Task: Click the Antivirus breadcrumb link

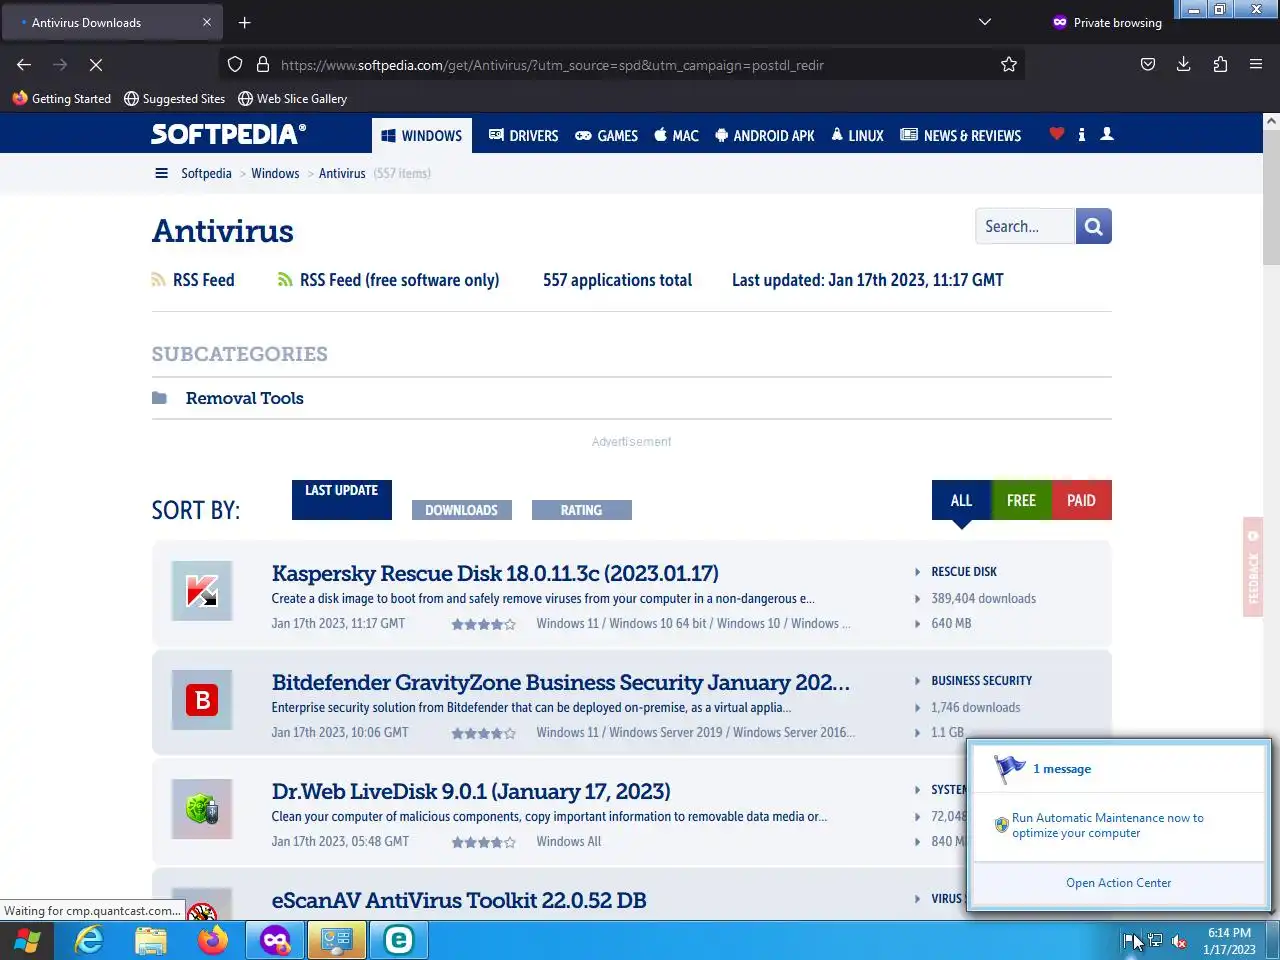Action: [x=342, y=173]
